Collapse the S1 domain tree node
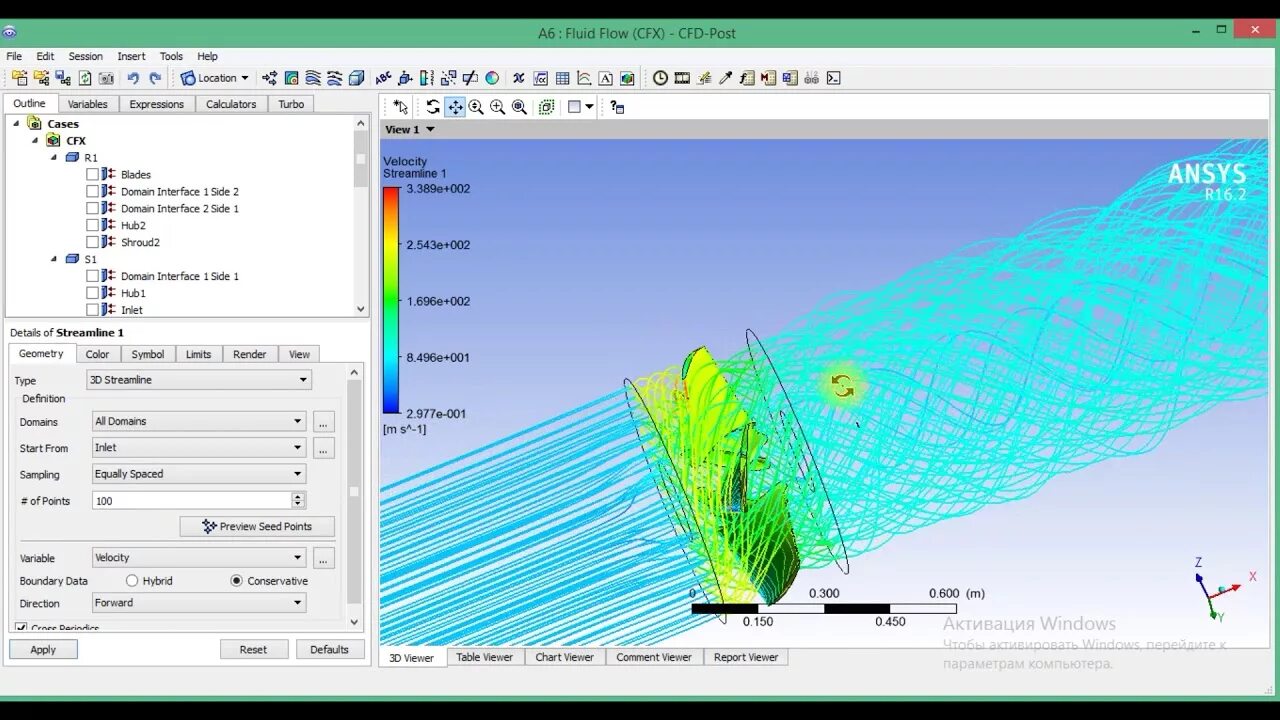1280x720 pixels. tap(54, 259)
